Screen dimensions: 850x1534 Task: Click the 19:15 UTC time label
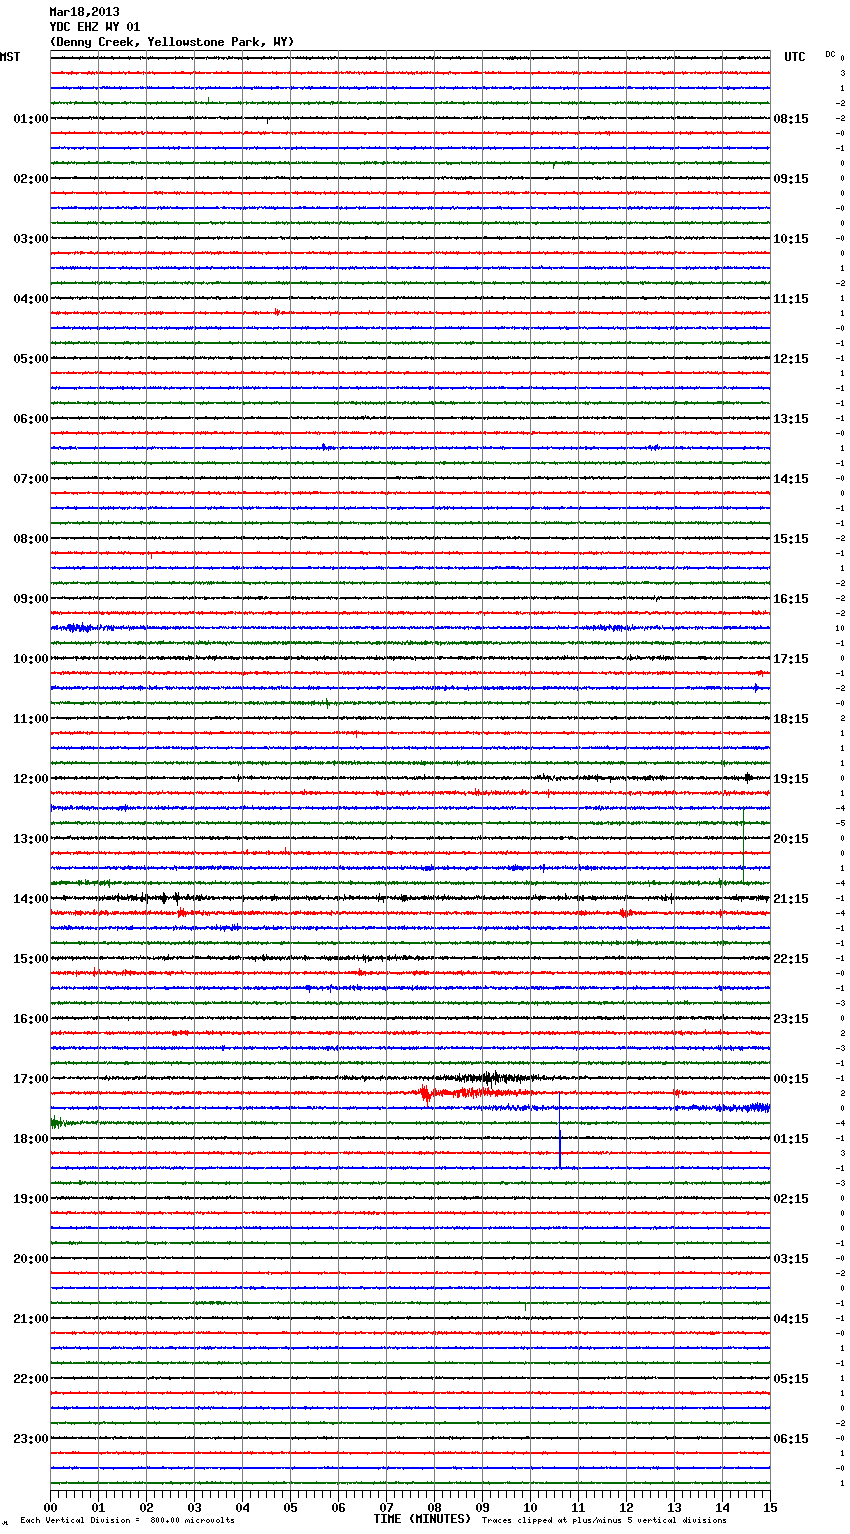click(791, 779)
